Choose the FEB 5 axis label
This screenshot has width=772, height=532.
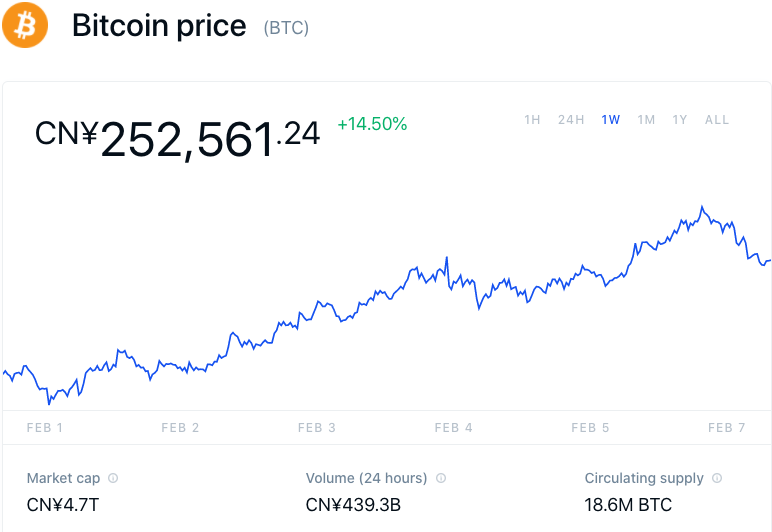pos(590,428)
